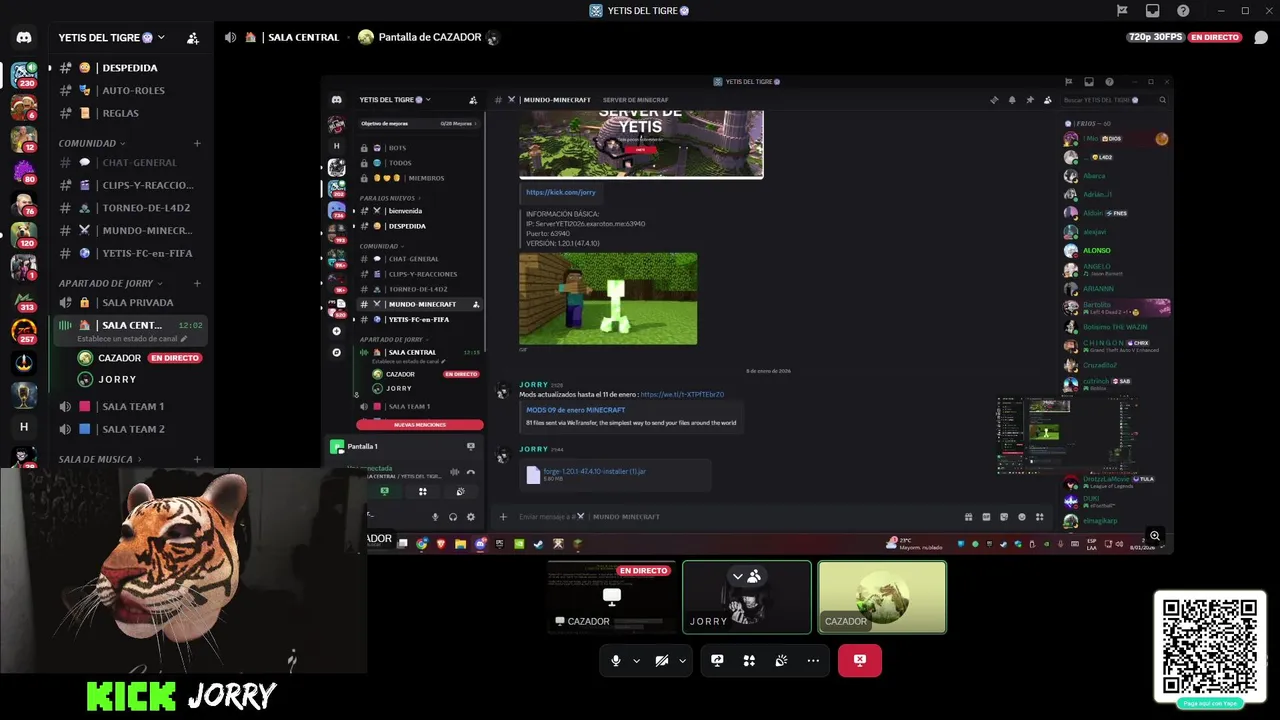The width and height of the screenshot is (1280, 720).
Task: Toggle deafen headphones icon in streamed user panel
Action: click(453, 517)
